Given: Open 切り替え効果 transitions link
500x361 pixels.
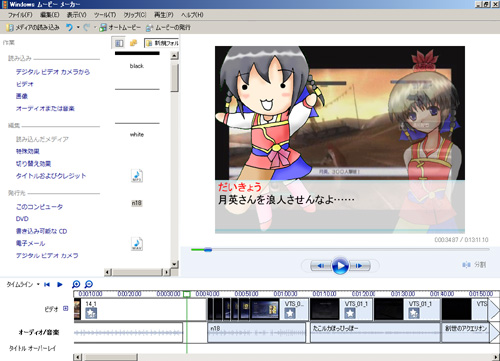Looking at the screenshot, I should (x=33, y=163).
